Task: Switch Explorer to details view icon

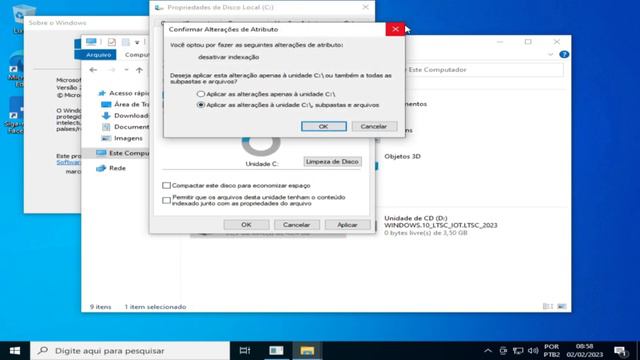Action: tap(548, 307)
